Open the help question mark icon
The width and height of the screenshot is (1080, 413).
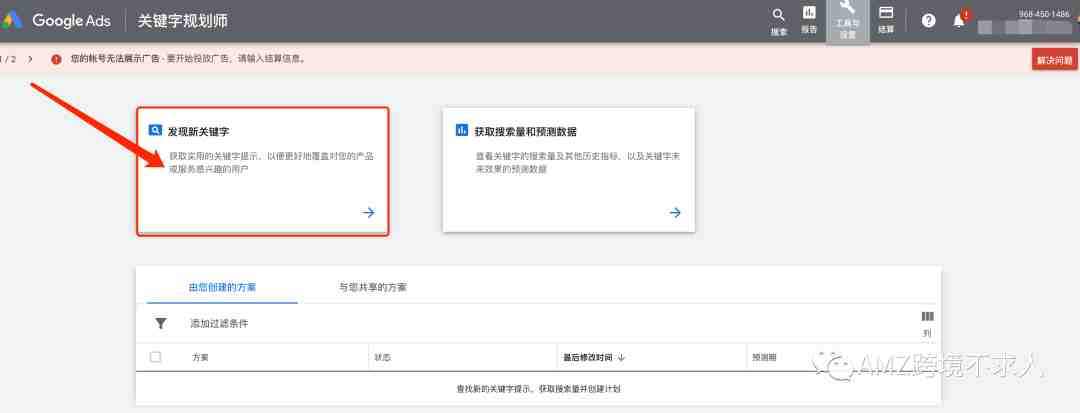(928, 21)
